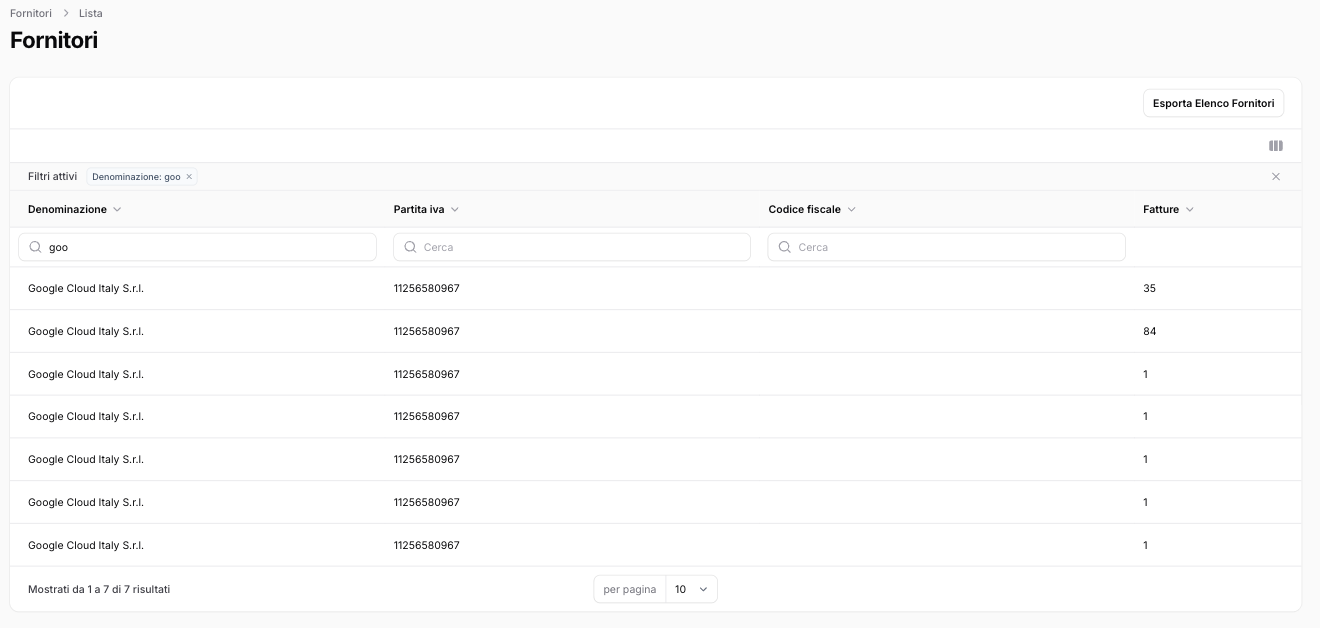Select the last Google Cloud Italy S.r.l. row
Image resolution: width=1320 pixels, height=628 pixels.
point(86,545)
